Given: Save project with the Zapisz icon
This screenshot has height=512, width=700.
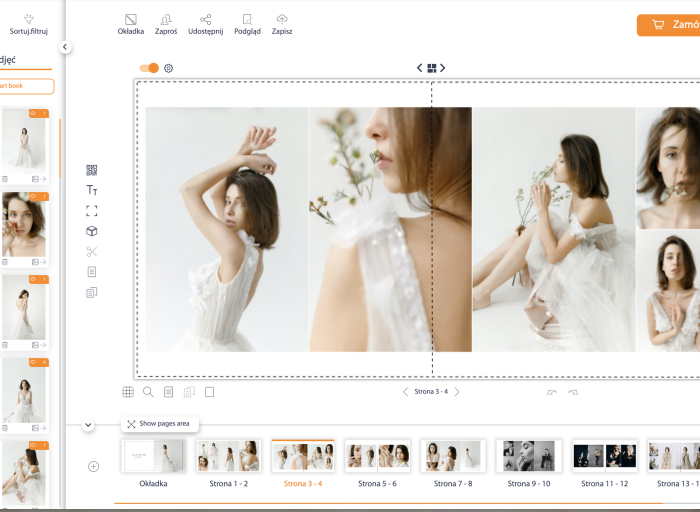Looking at the screenshot, I should (x=282, y=20).
